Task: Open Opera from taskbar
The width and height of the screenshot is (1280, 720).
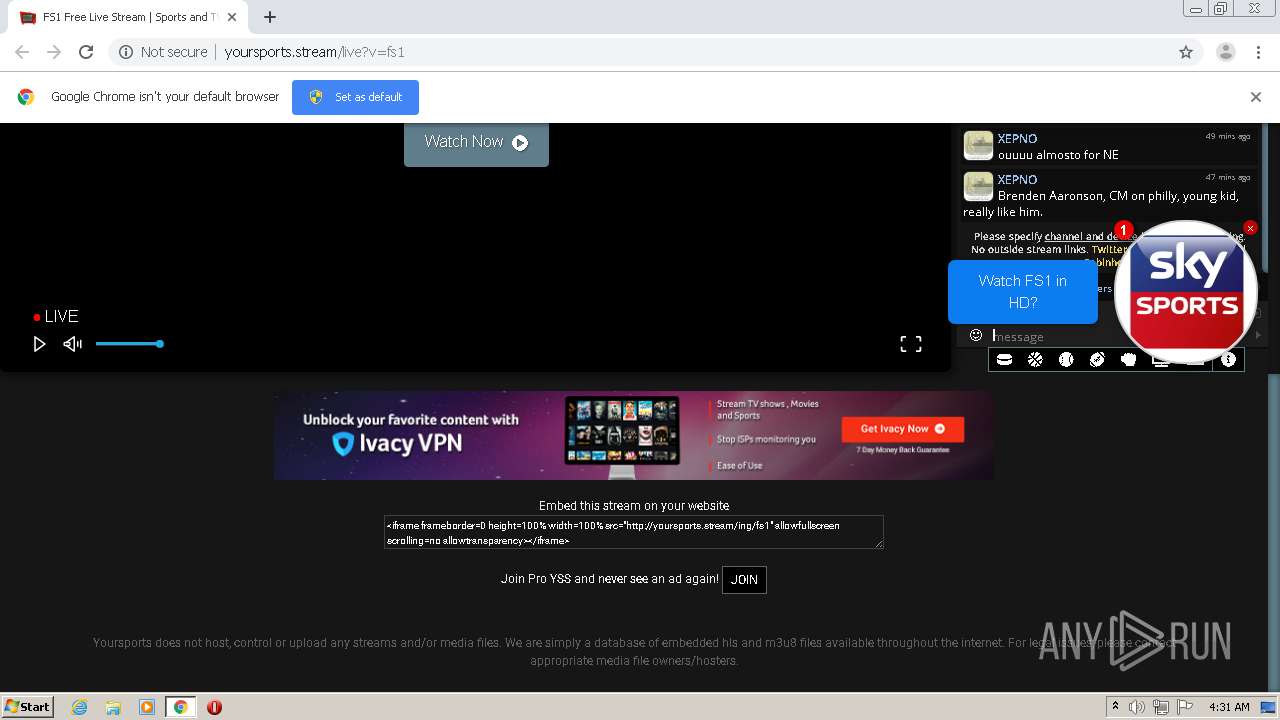Action: [x=214, y=707]
